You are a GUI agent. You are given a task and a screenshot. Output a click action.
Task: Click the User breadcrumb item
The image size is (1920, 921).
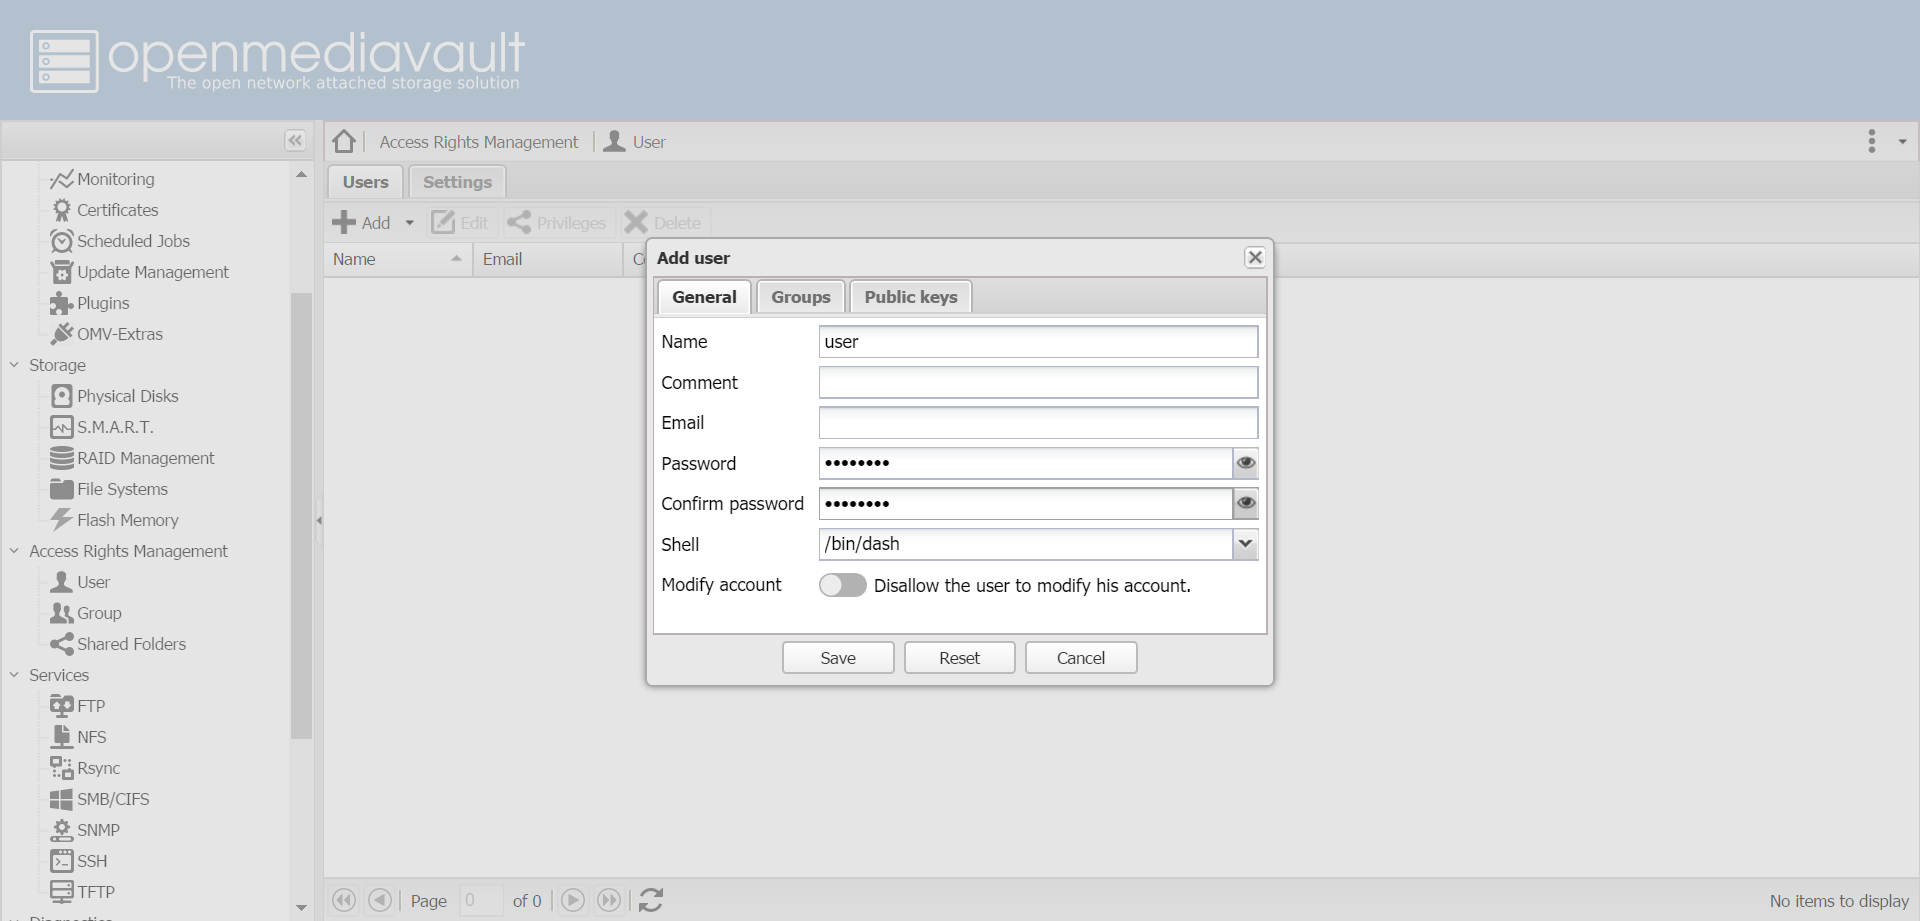click(x=635, y=142)
